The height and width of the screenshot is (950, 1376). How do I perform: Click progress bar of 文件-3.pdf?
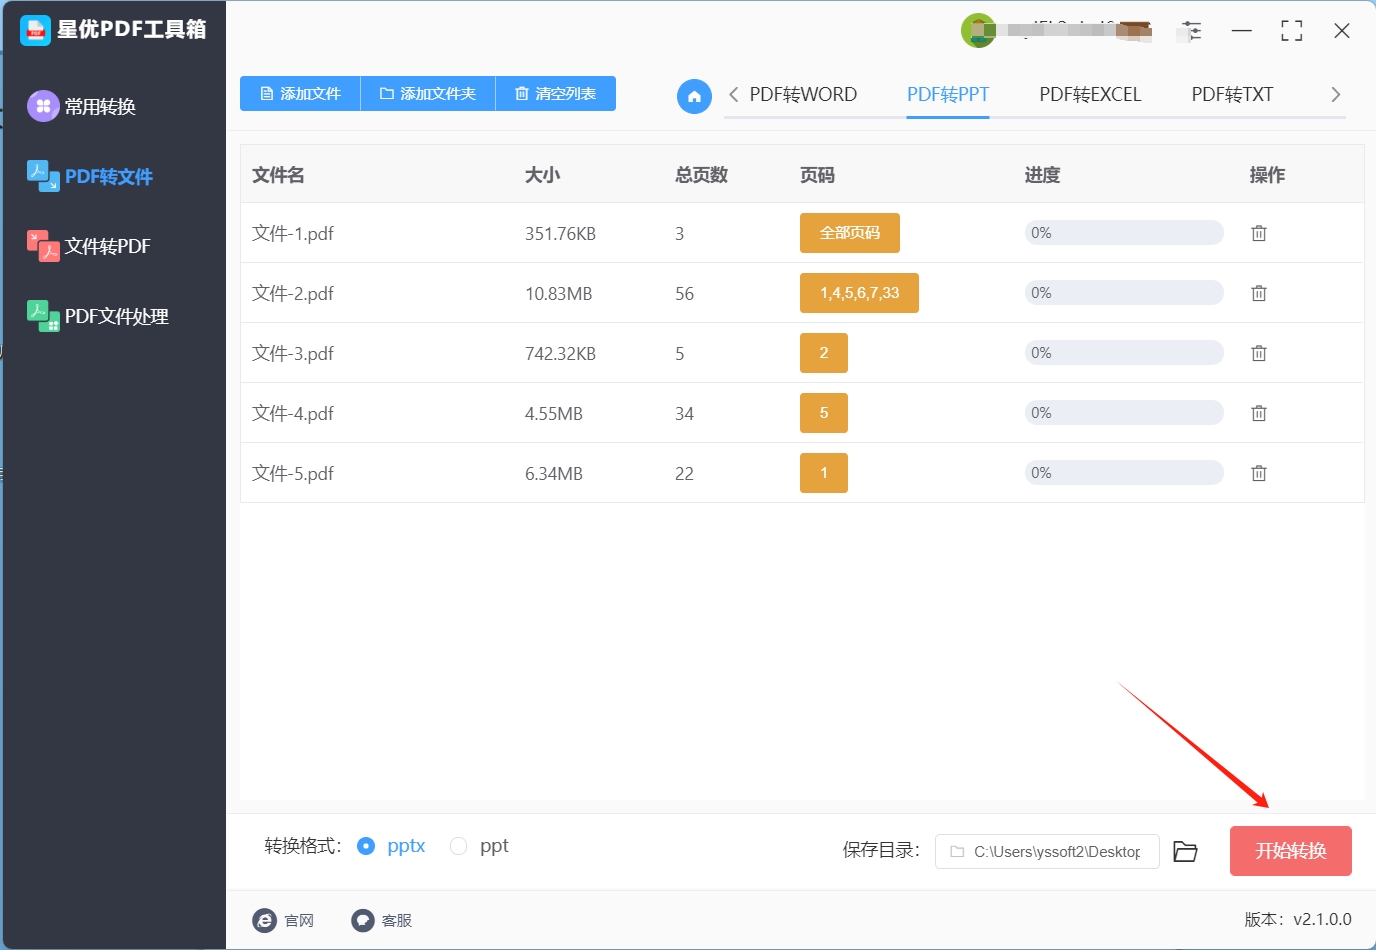[x=1124, y=353]
